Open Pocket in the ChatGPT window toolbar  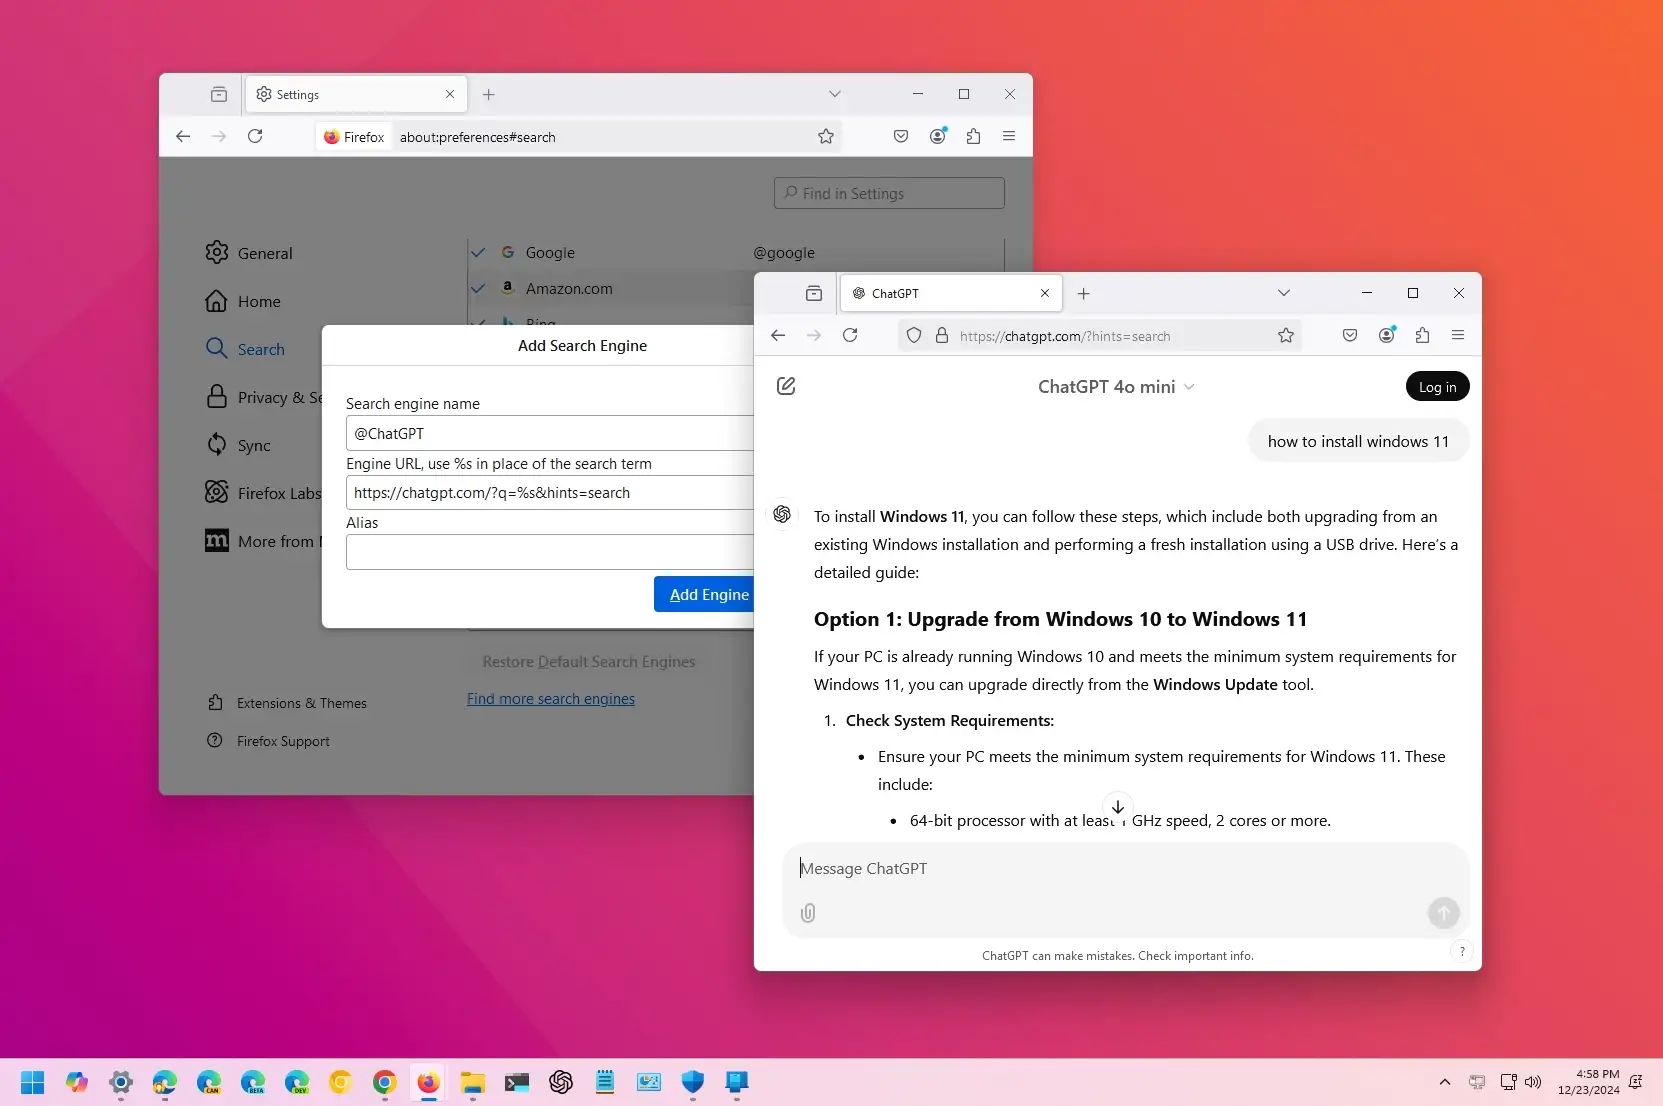[1350, 335]
